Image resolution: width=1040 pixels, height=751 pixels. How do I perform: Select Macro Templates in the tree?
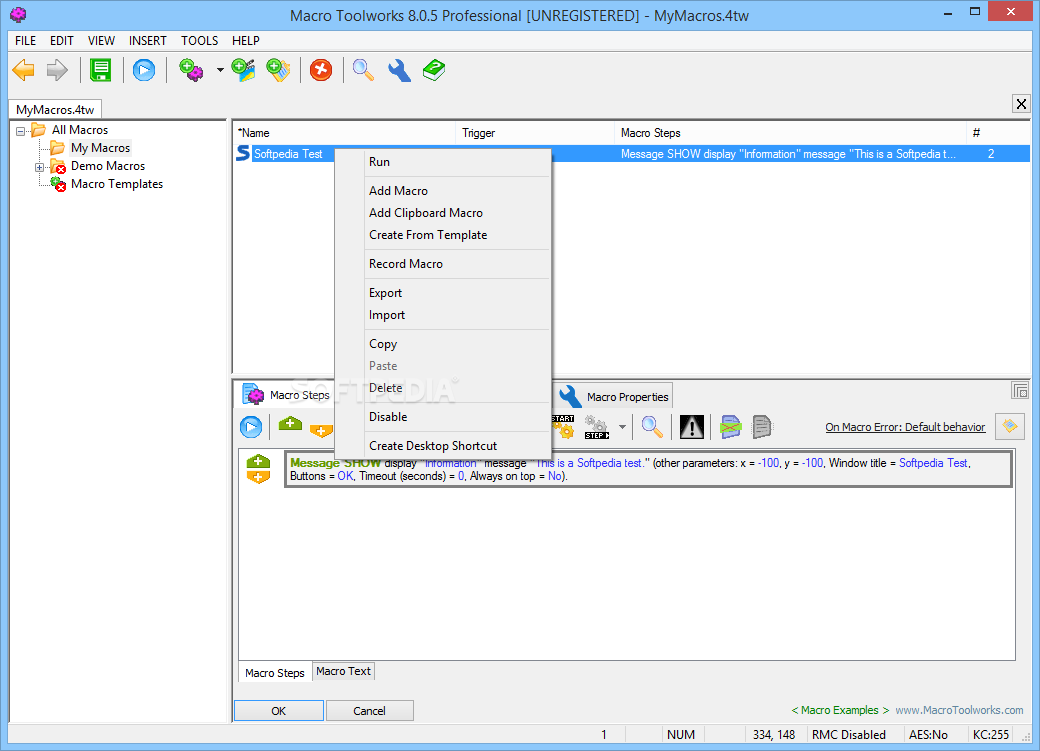click(117, 184)
